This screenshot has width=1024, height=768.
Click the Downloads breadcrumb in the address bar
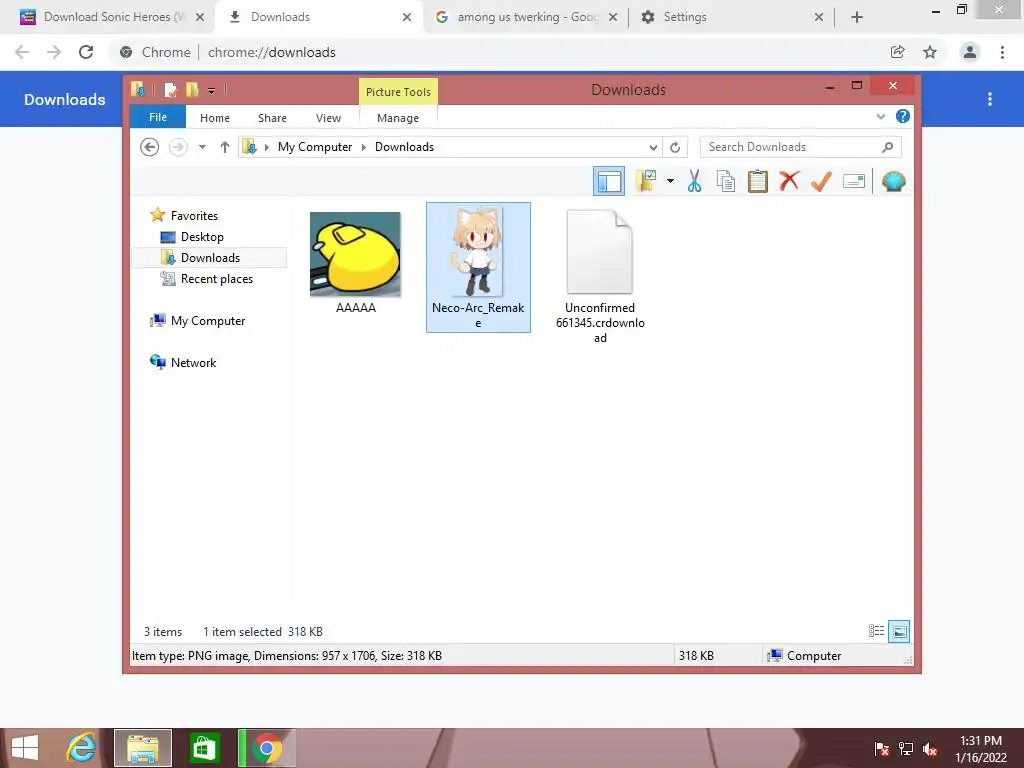[x=404, y=147]
